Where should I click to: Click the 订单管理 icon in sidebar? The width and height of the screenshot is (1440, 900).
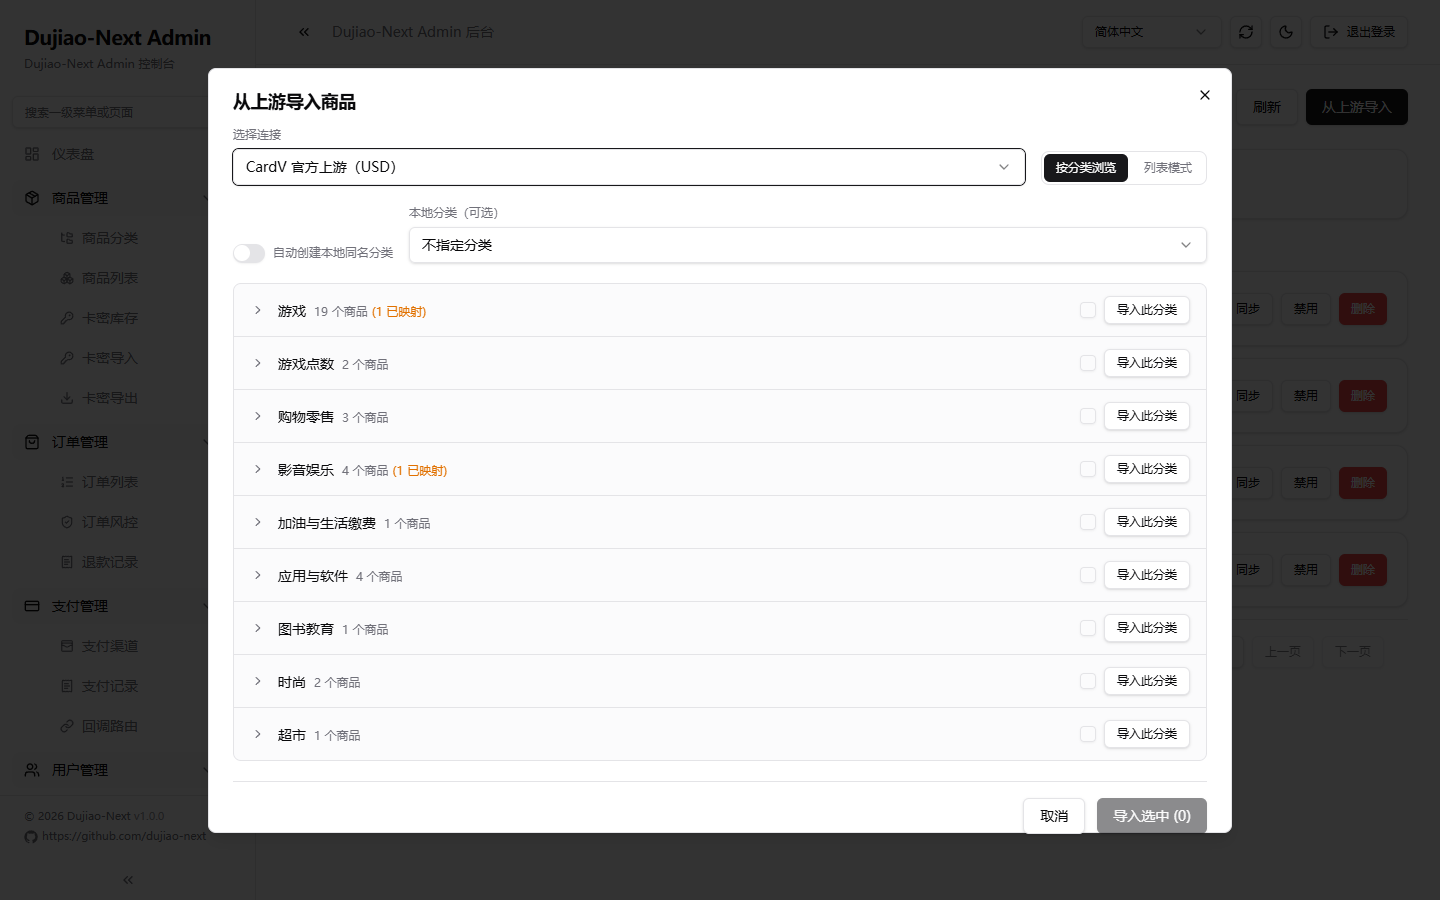(32, 442)
